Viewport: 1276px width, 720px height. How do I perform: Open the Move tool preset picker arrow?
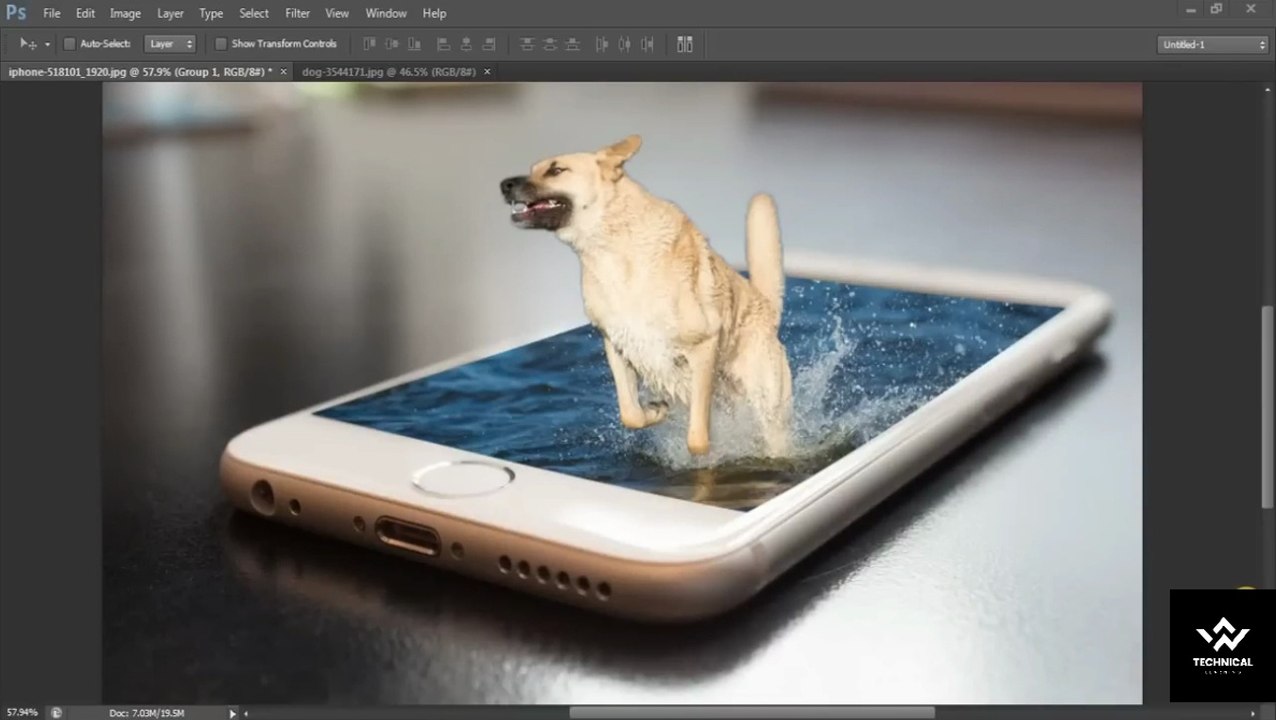[x=47, y=45]
